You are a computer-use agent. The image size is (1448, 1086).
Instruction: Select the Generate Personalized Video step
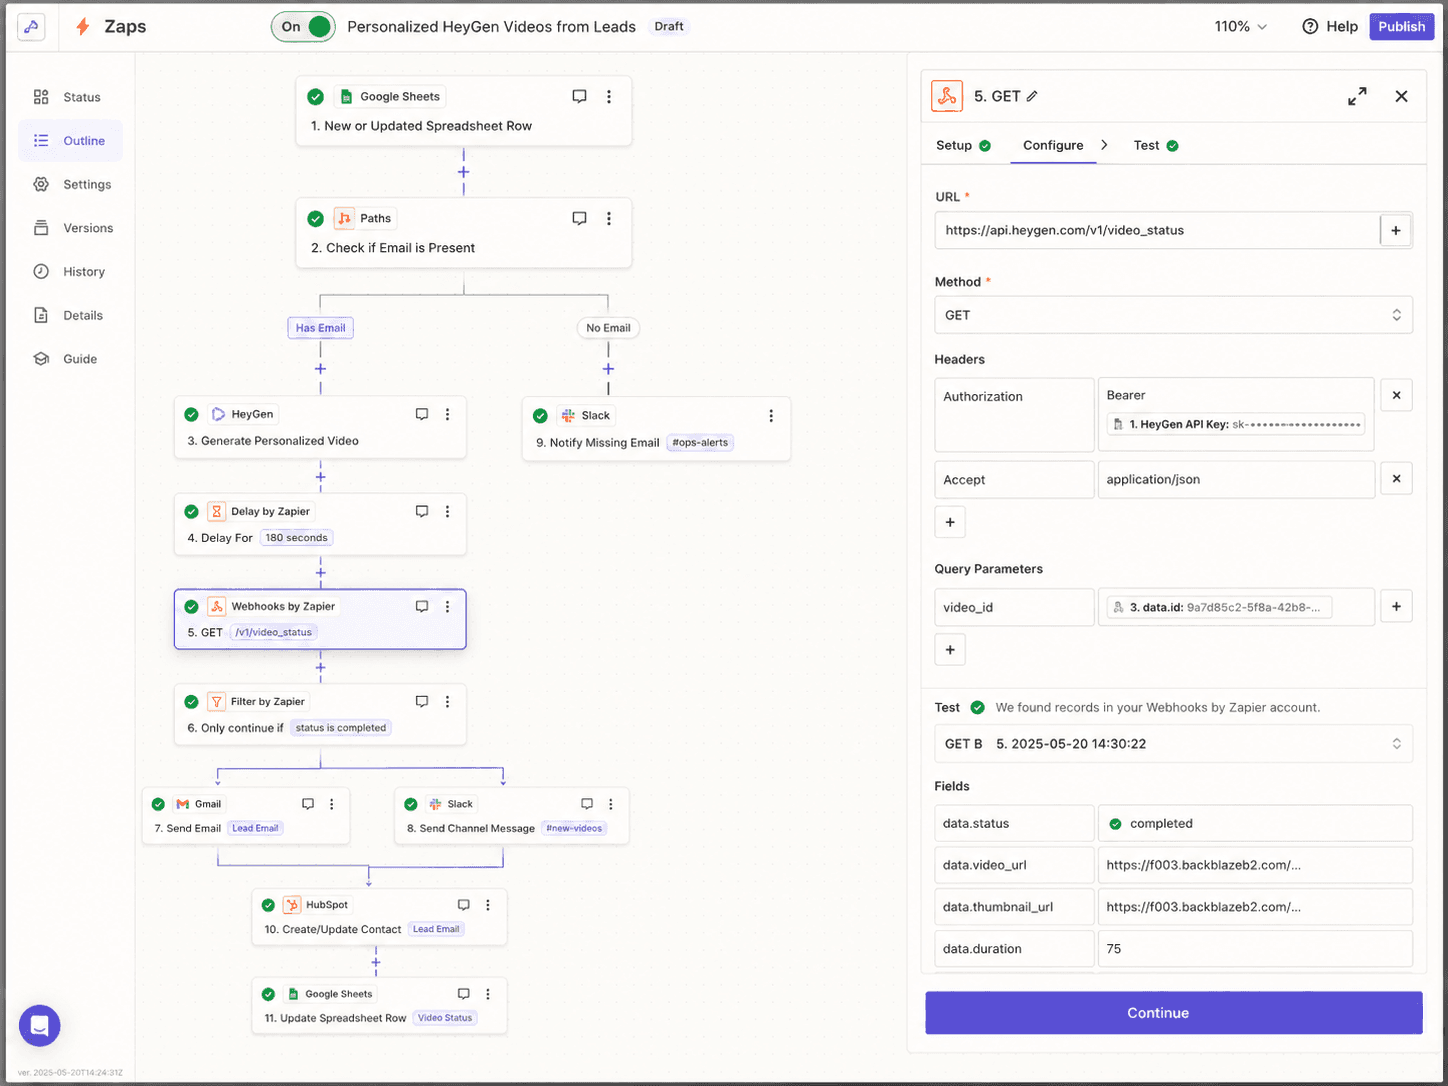point(320,428)
